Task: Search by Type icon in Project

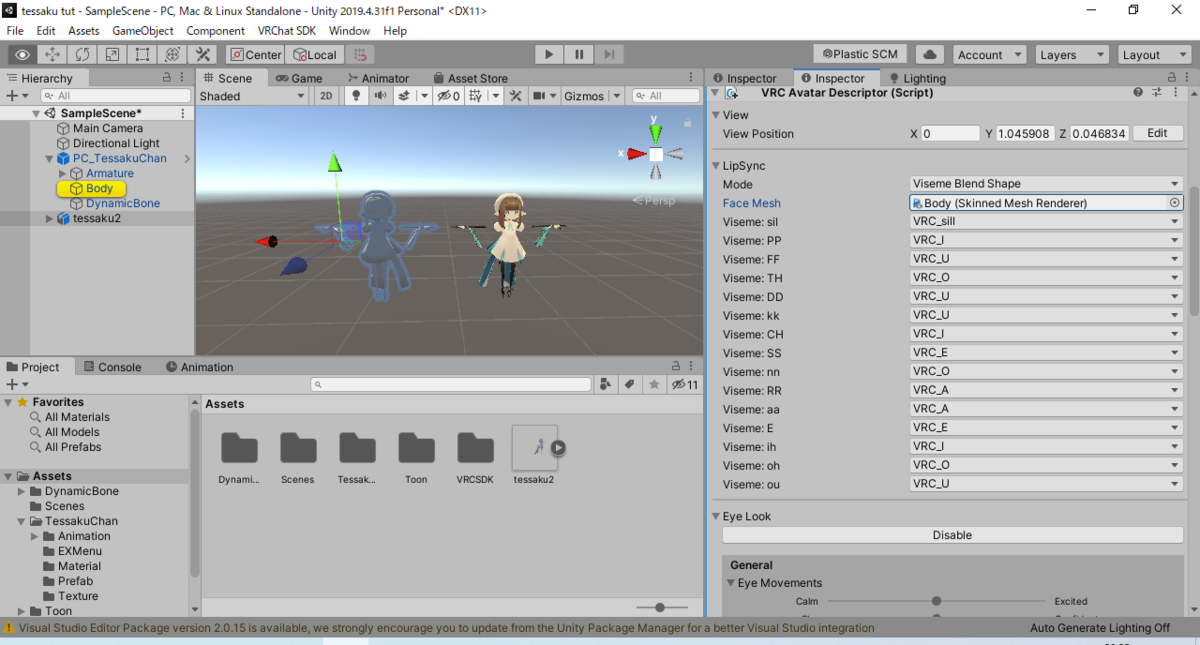Action: tap(605, 384)
